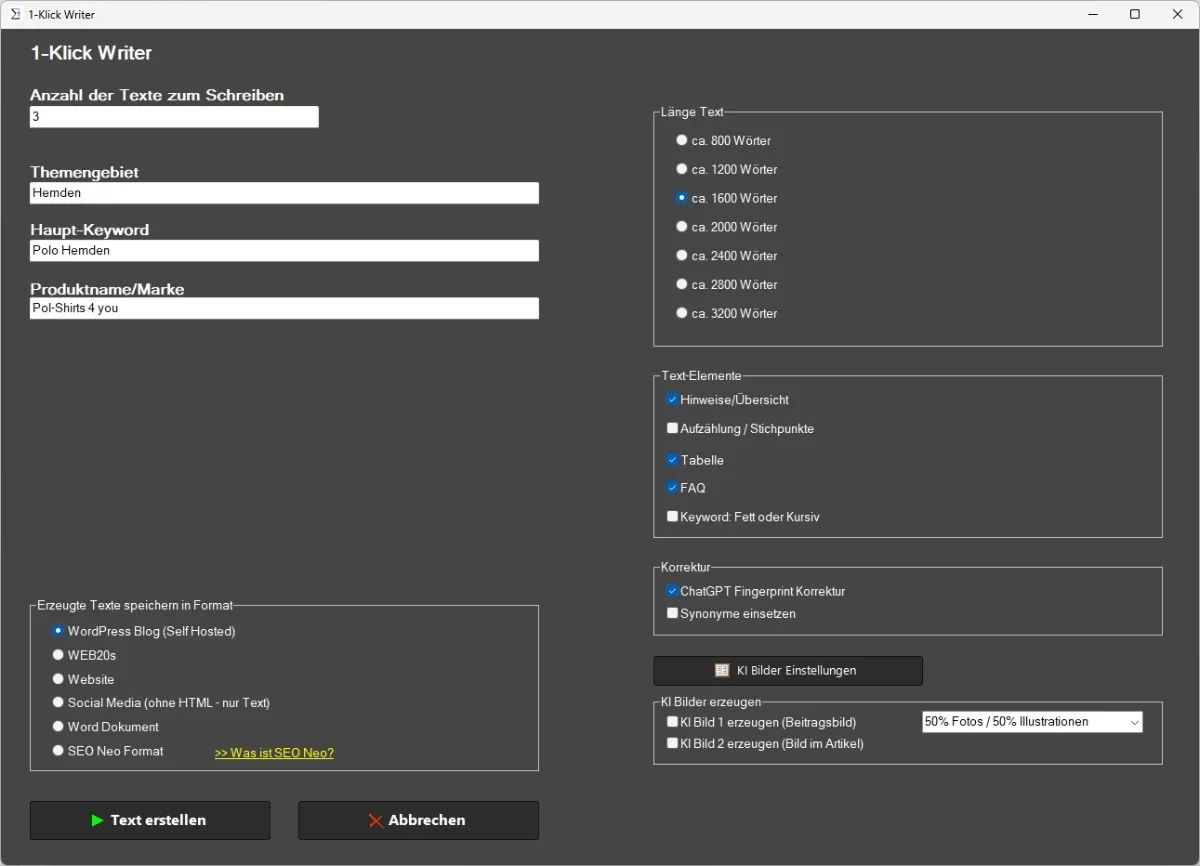Open the Was ist SEO Neo? link
This screenshot has height=866, width=1200.
click(274, 753)
